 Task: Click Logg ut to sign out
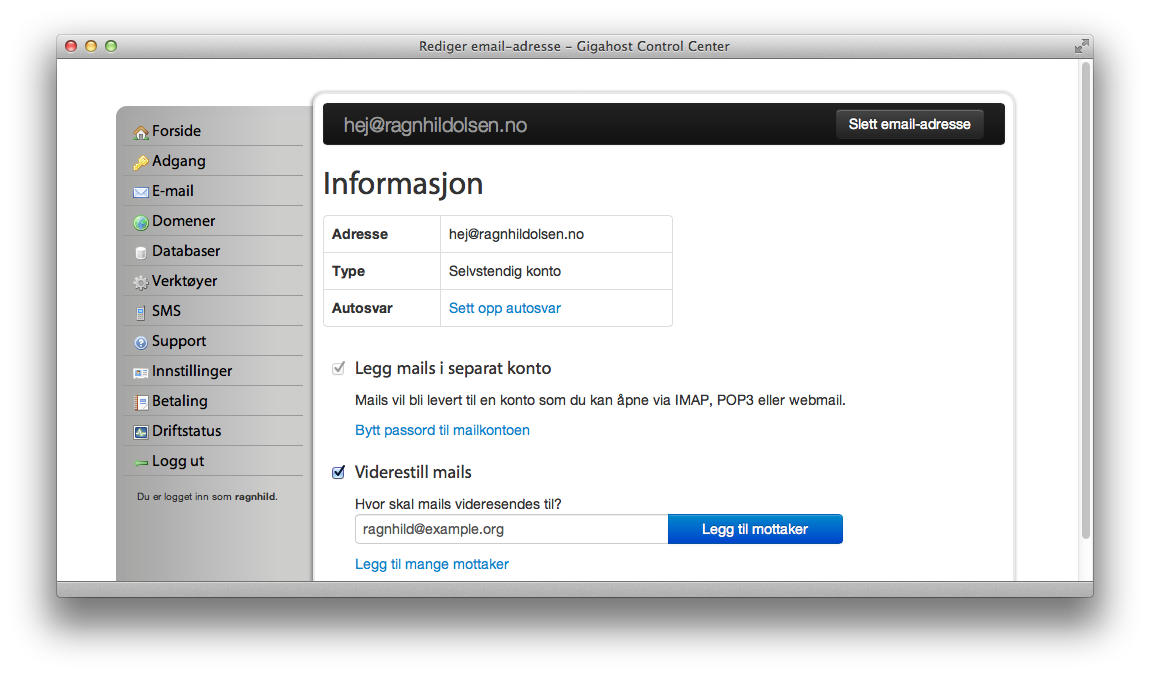click(177, 461)
